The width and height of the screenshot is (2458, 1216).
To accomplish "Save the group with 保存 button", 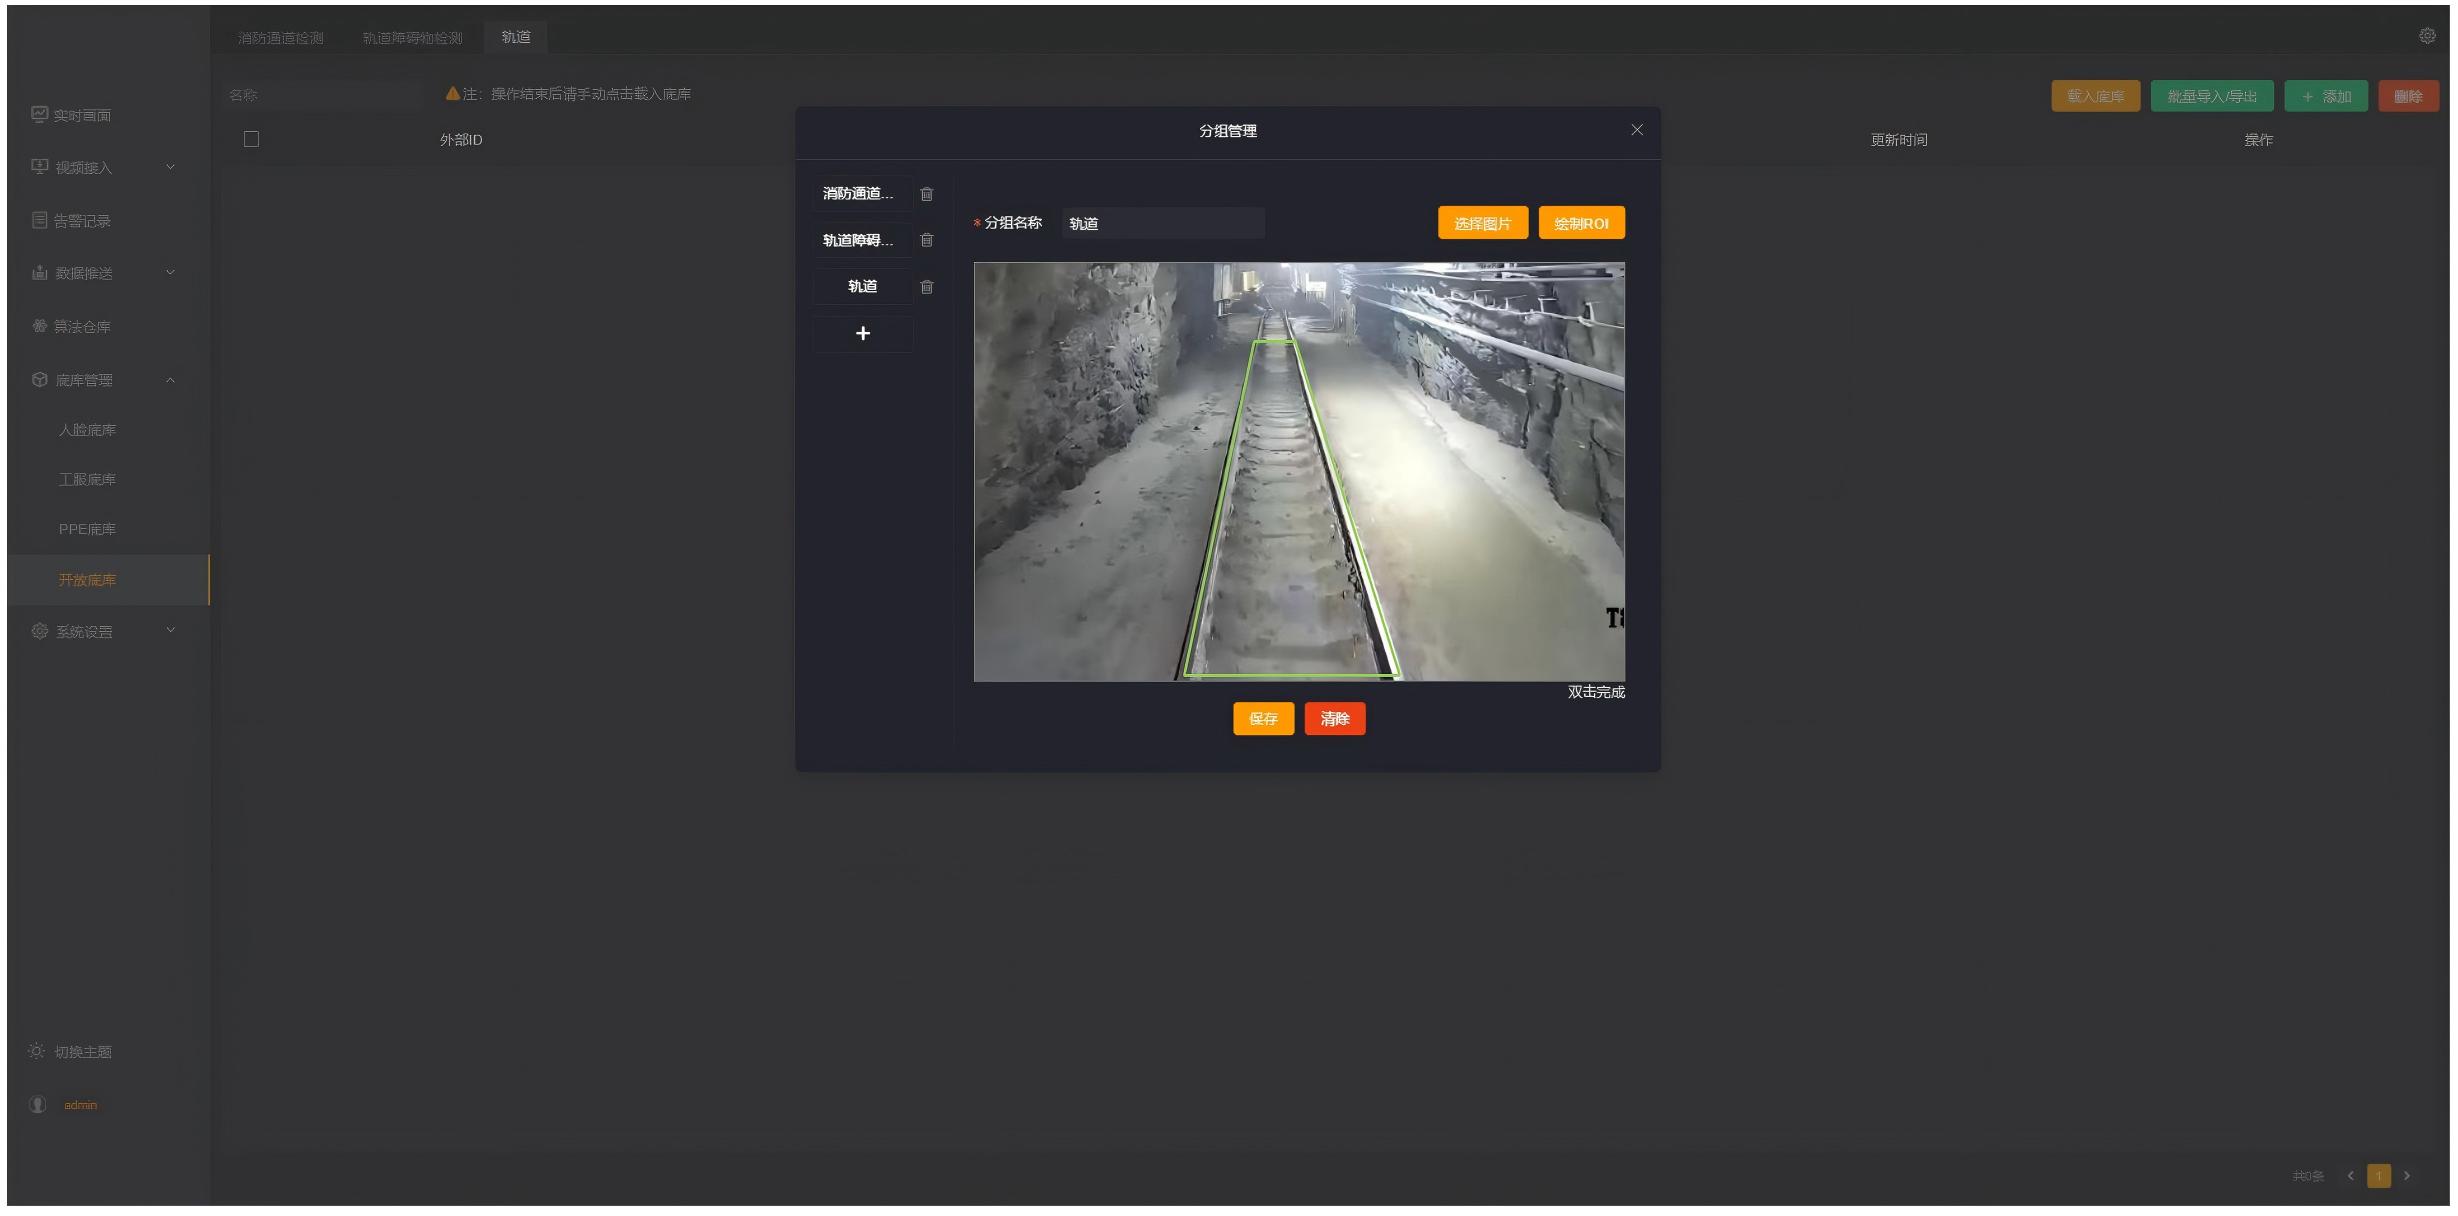I will (1263, 719).
